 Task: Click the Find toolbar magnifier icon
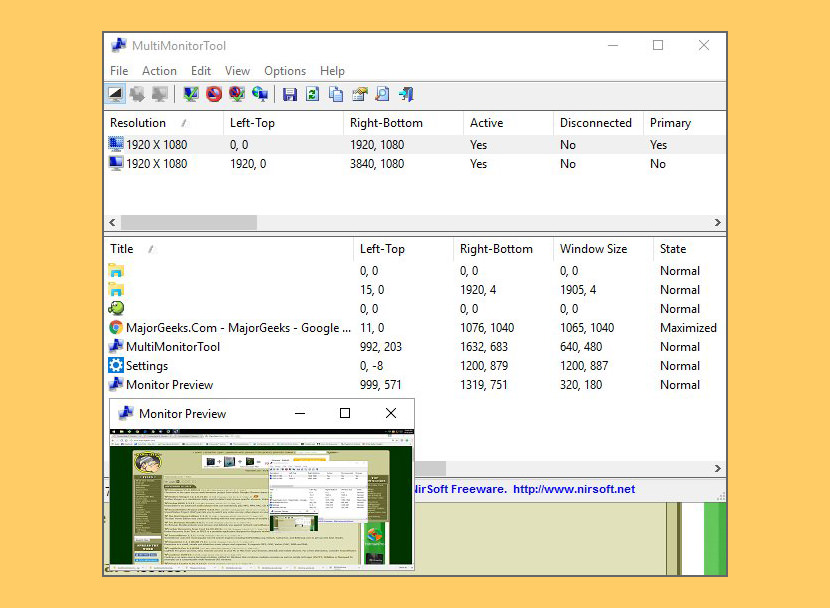pos(383,93)
